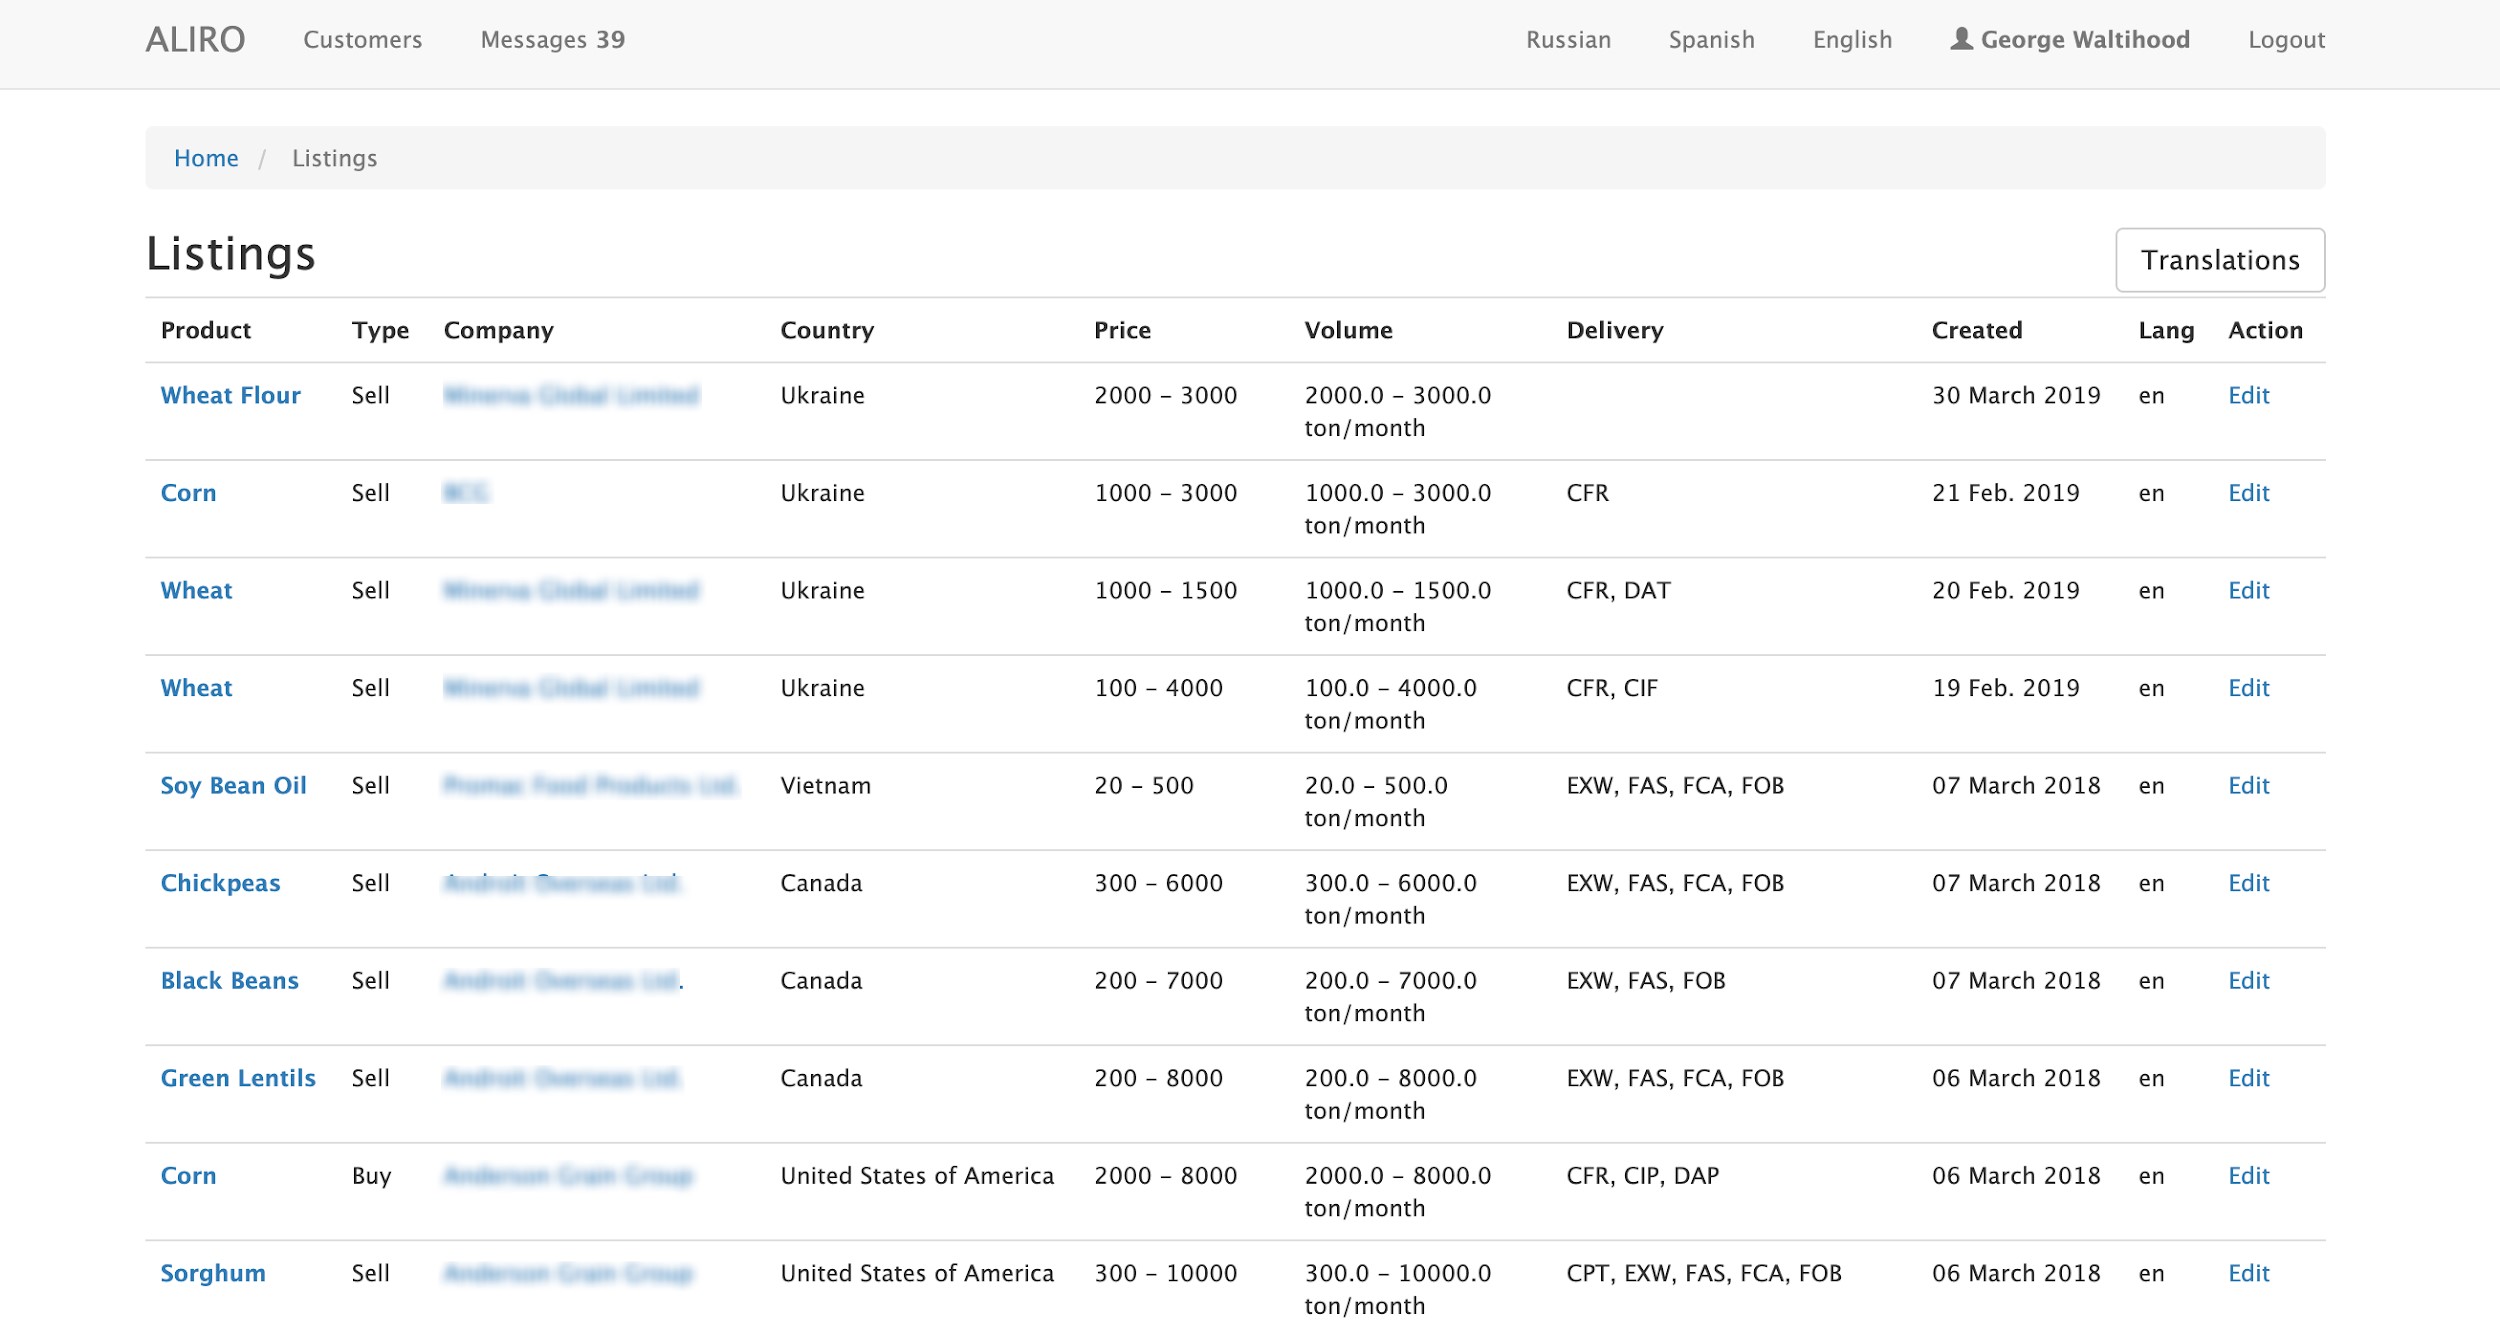The image size is (2500, 1335).
Task: Switch language to English
Action: point(1852,40)
